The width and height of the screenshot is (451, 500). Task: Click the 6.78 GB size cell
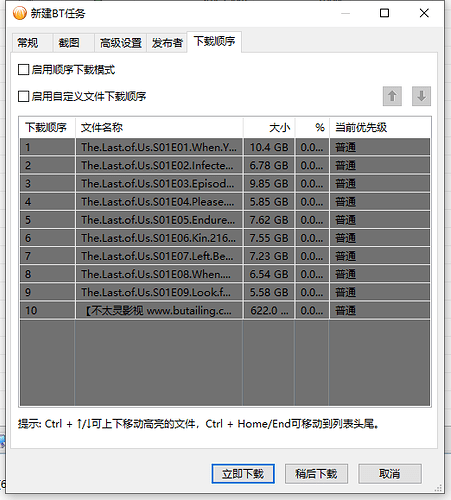(269, 165)
